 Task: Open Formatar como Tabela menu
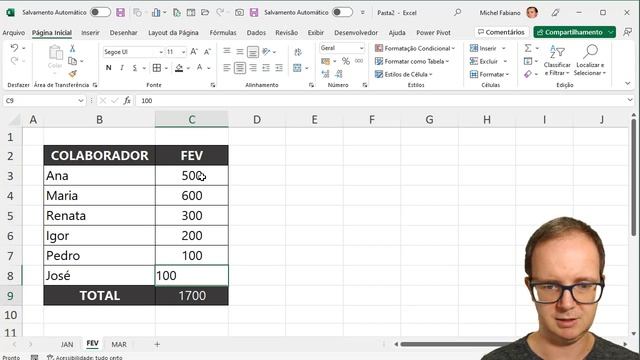click(x=412, y=61)
